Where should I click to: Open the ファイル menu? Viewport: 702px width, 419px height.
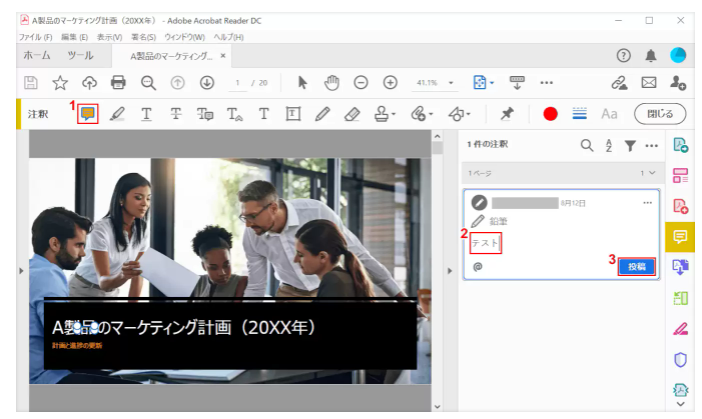pyautogui.click(x=34, y=37)
